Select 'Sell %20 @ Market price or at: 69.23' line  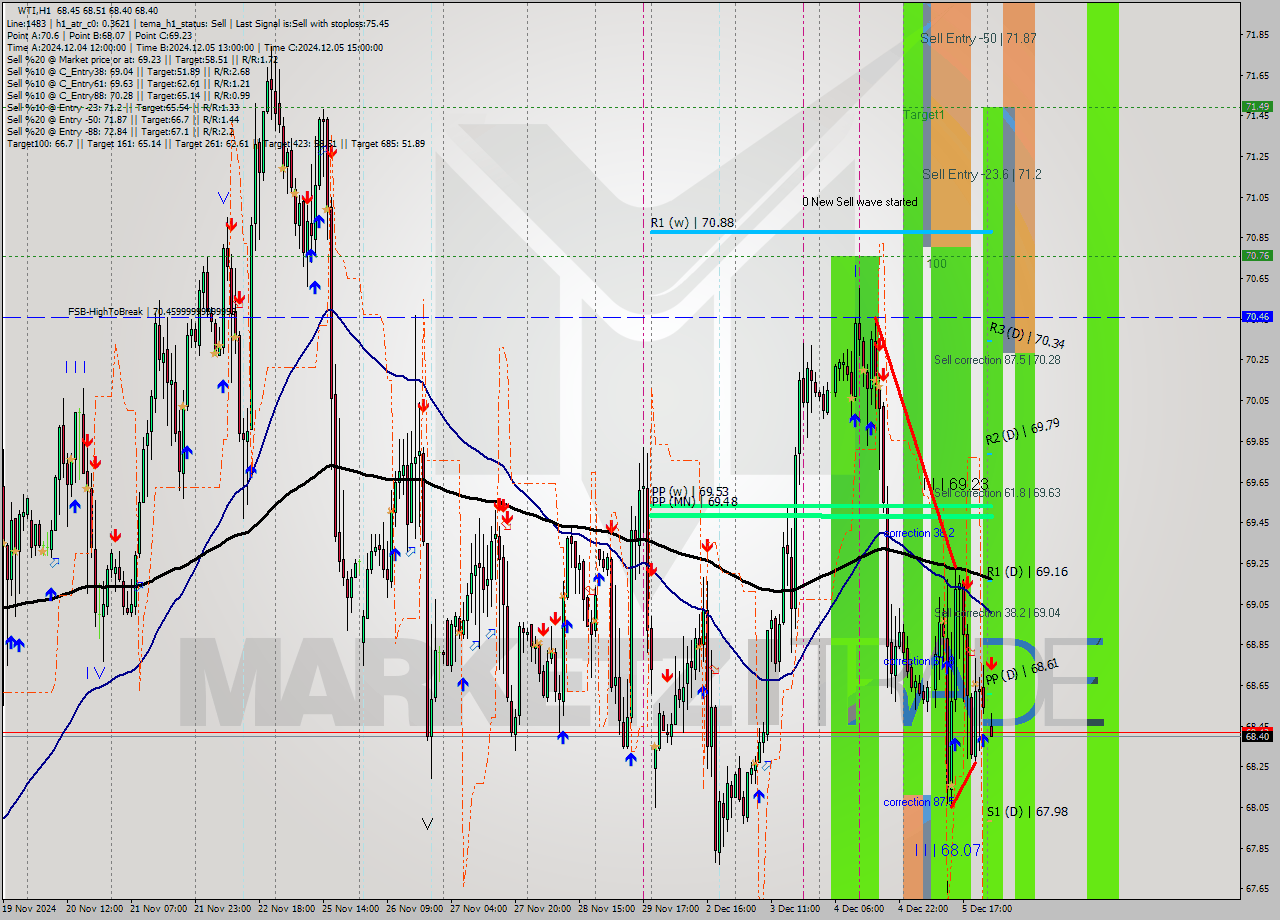(x=142, y=59)
